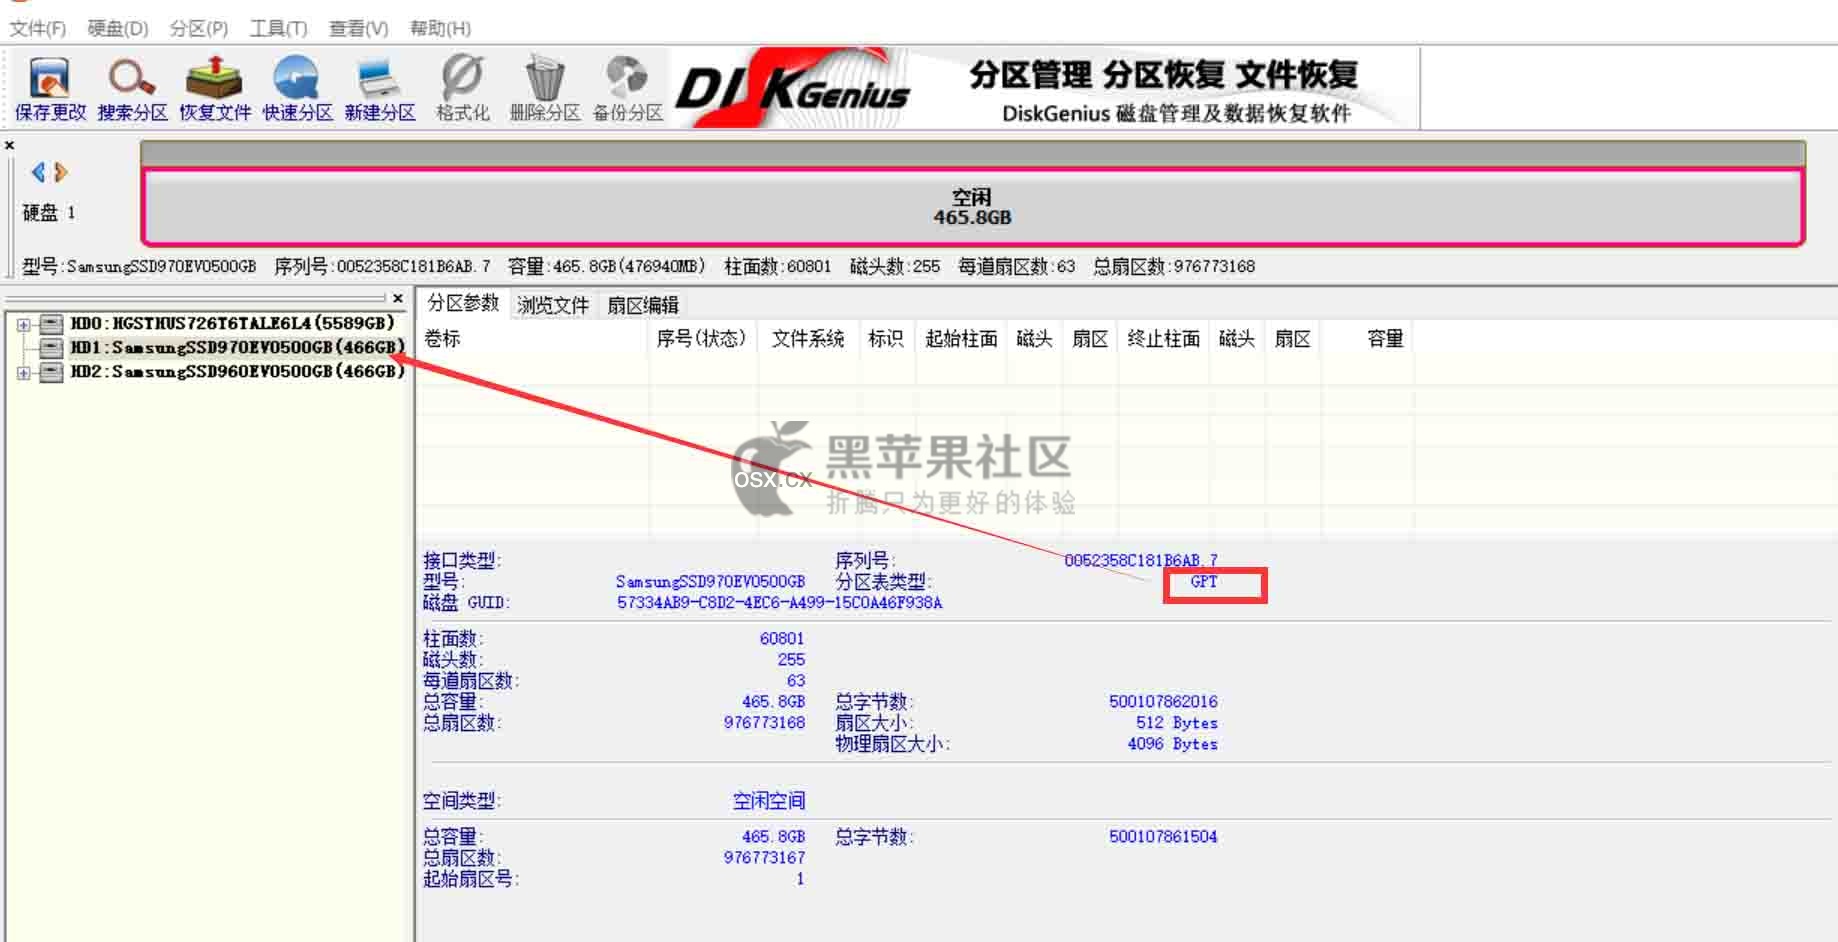Click the Capacity (容量) column header

1385,339
